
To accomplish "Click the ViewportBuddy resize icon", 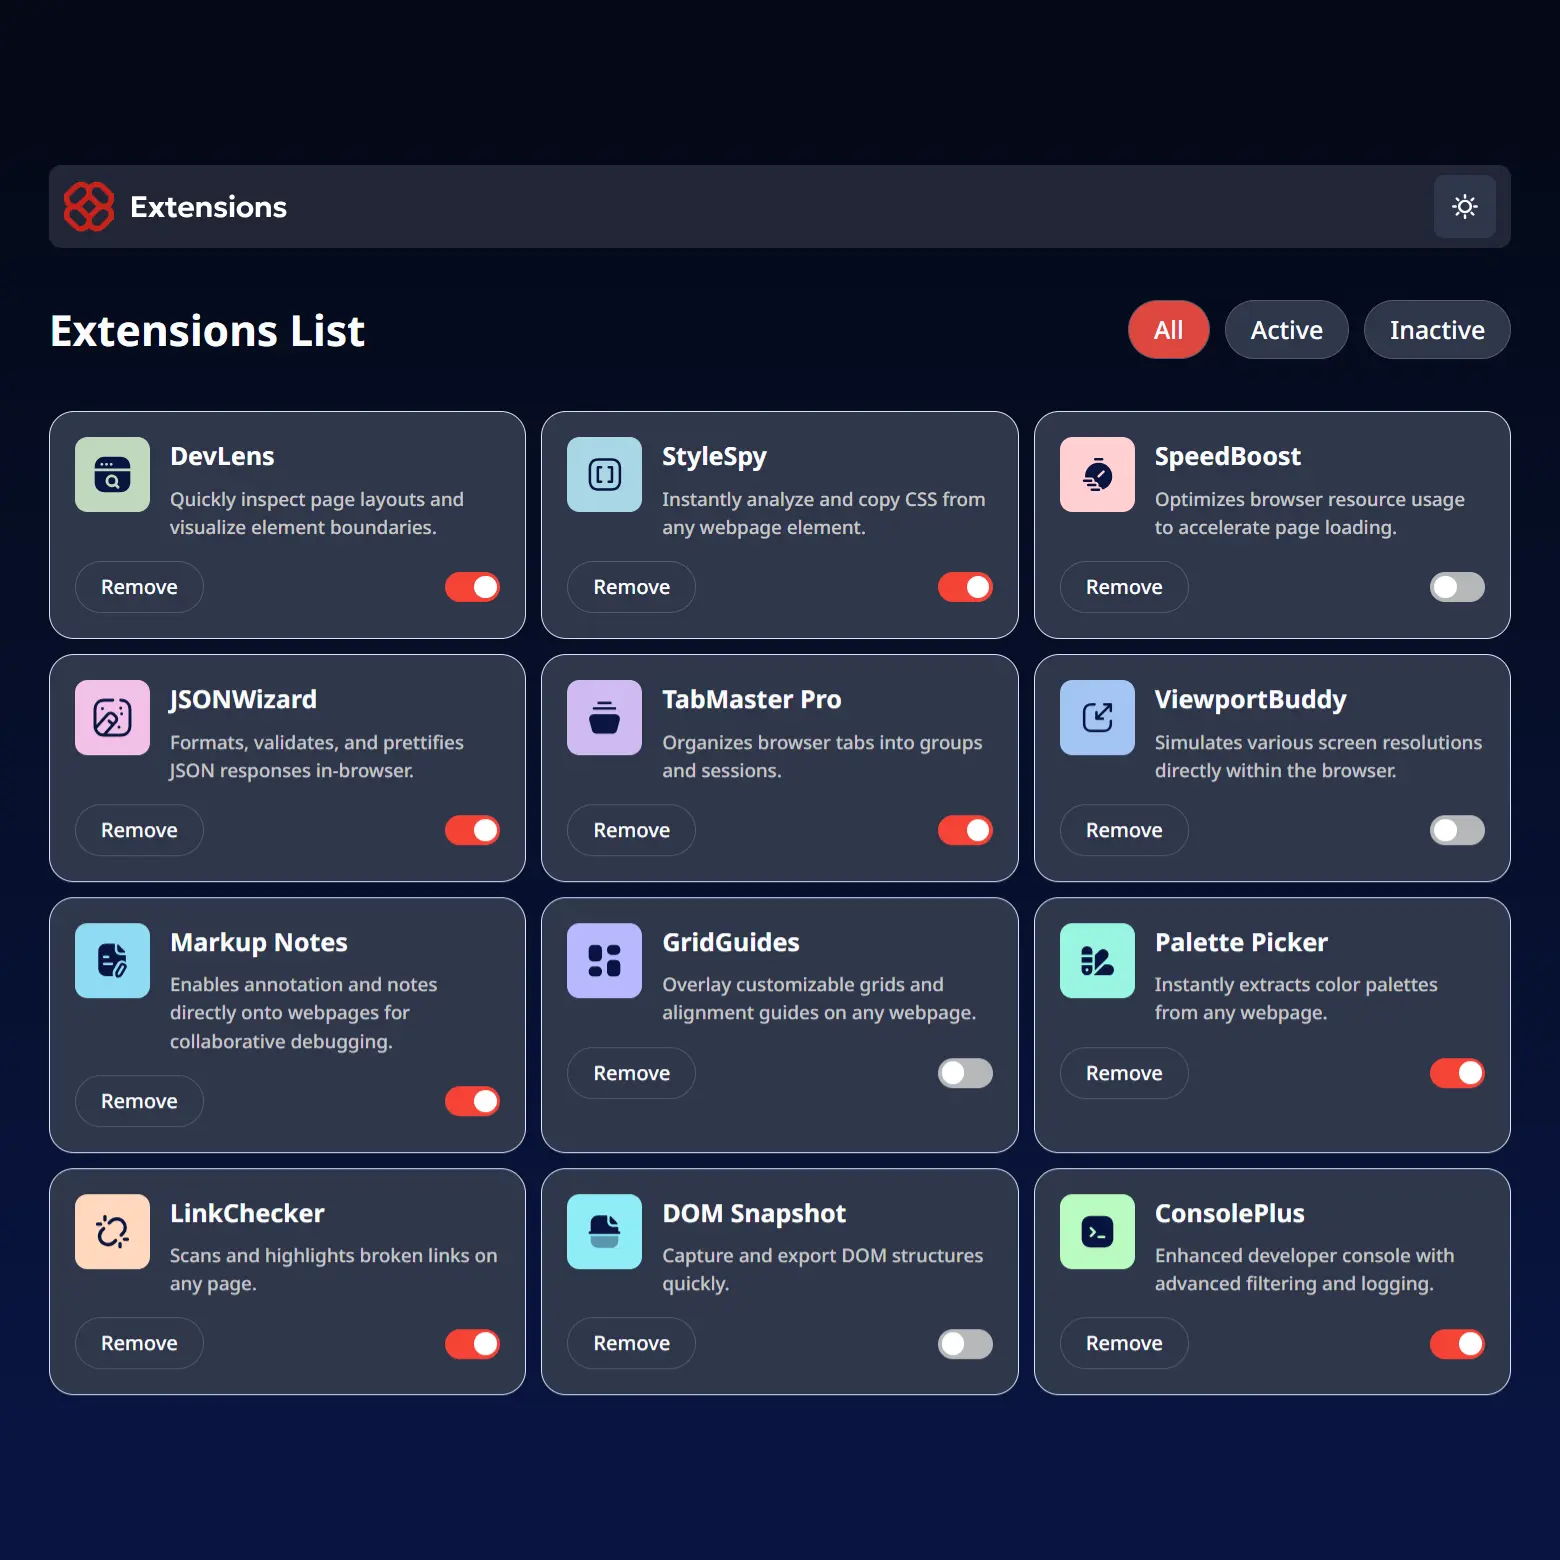I will (x=1096, y=717).
